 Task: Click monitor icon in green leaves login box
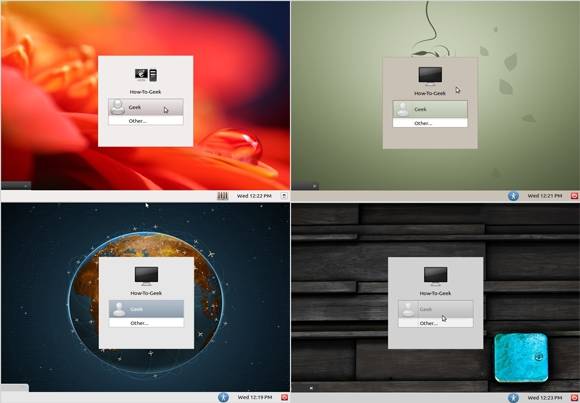pyautogui.click(x=430, y=75)
